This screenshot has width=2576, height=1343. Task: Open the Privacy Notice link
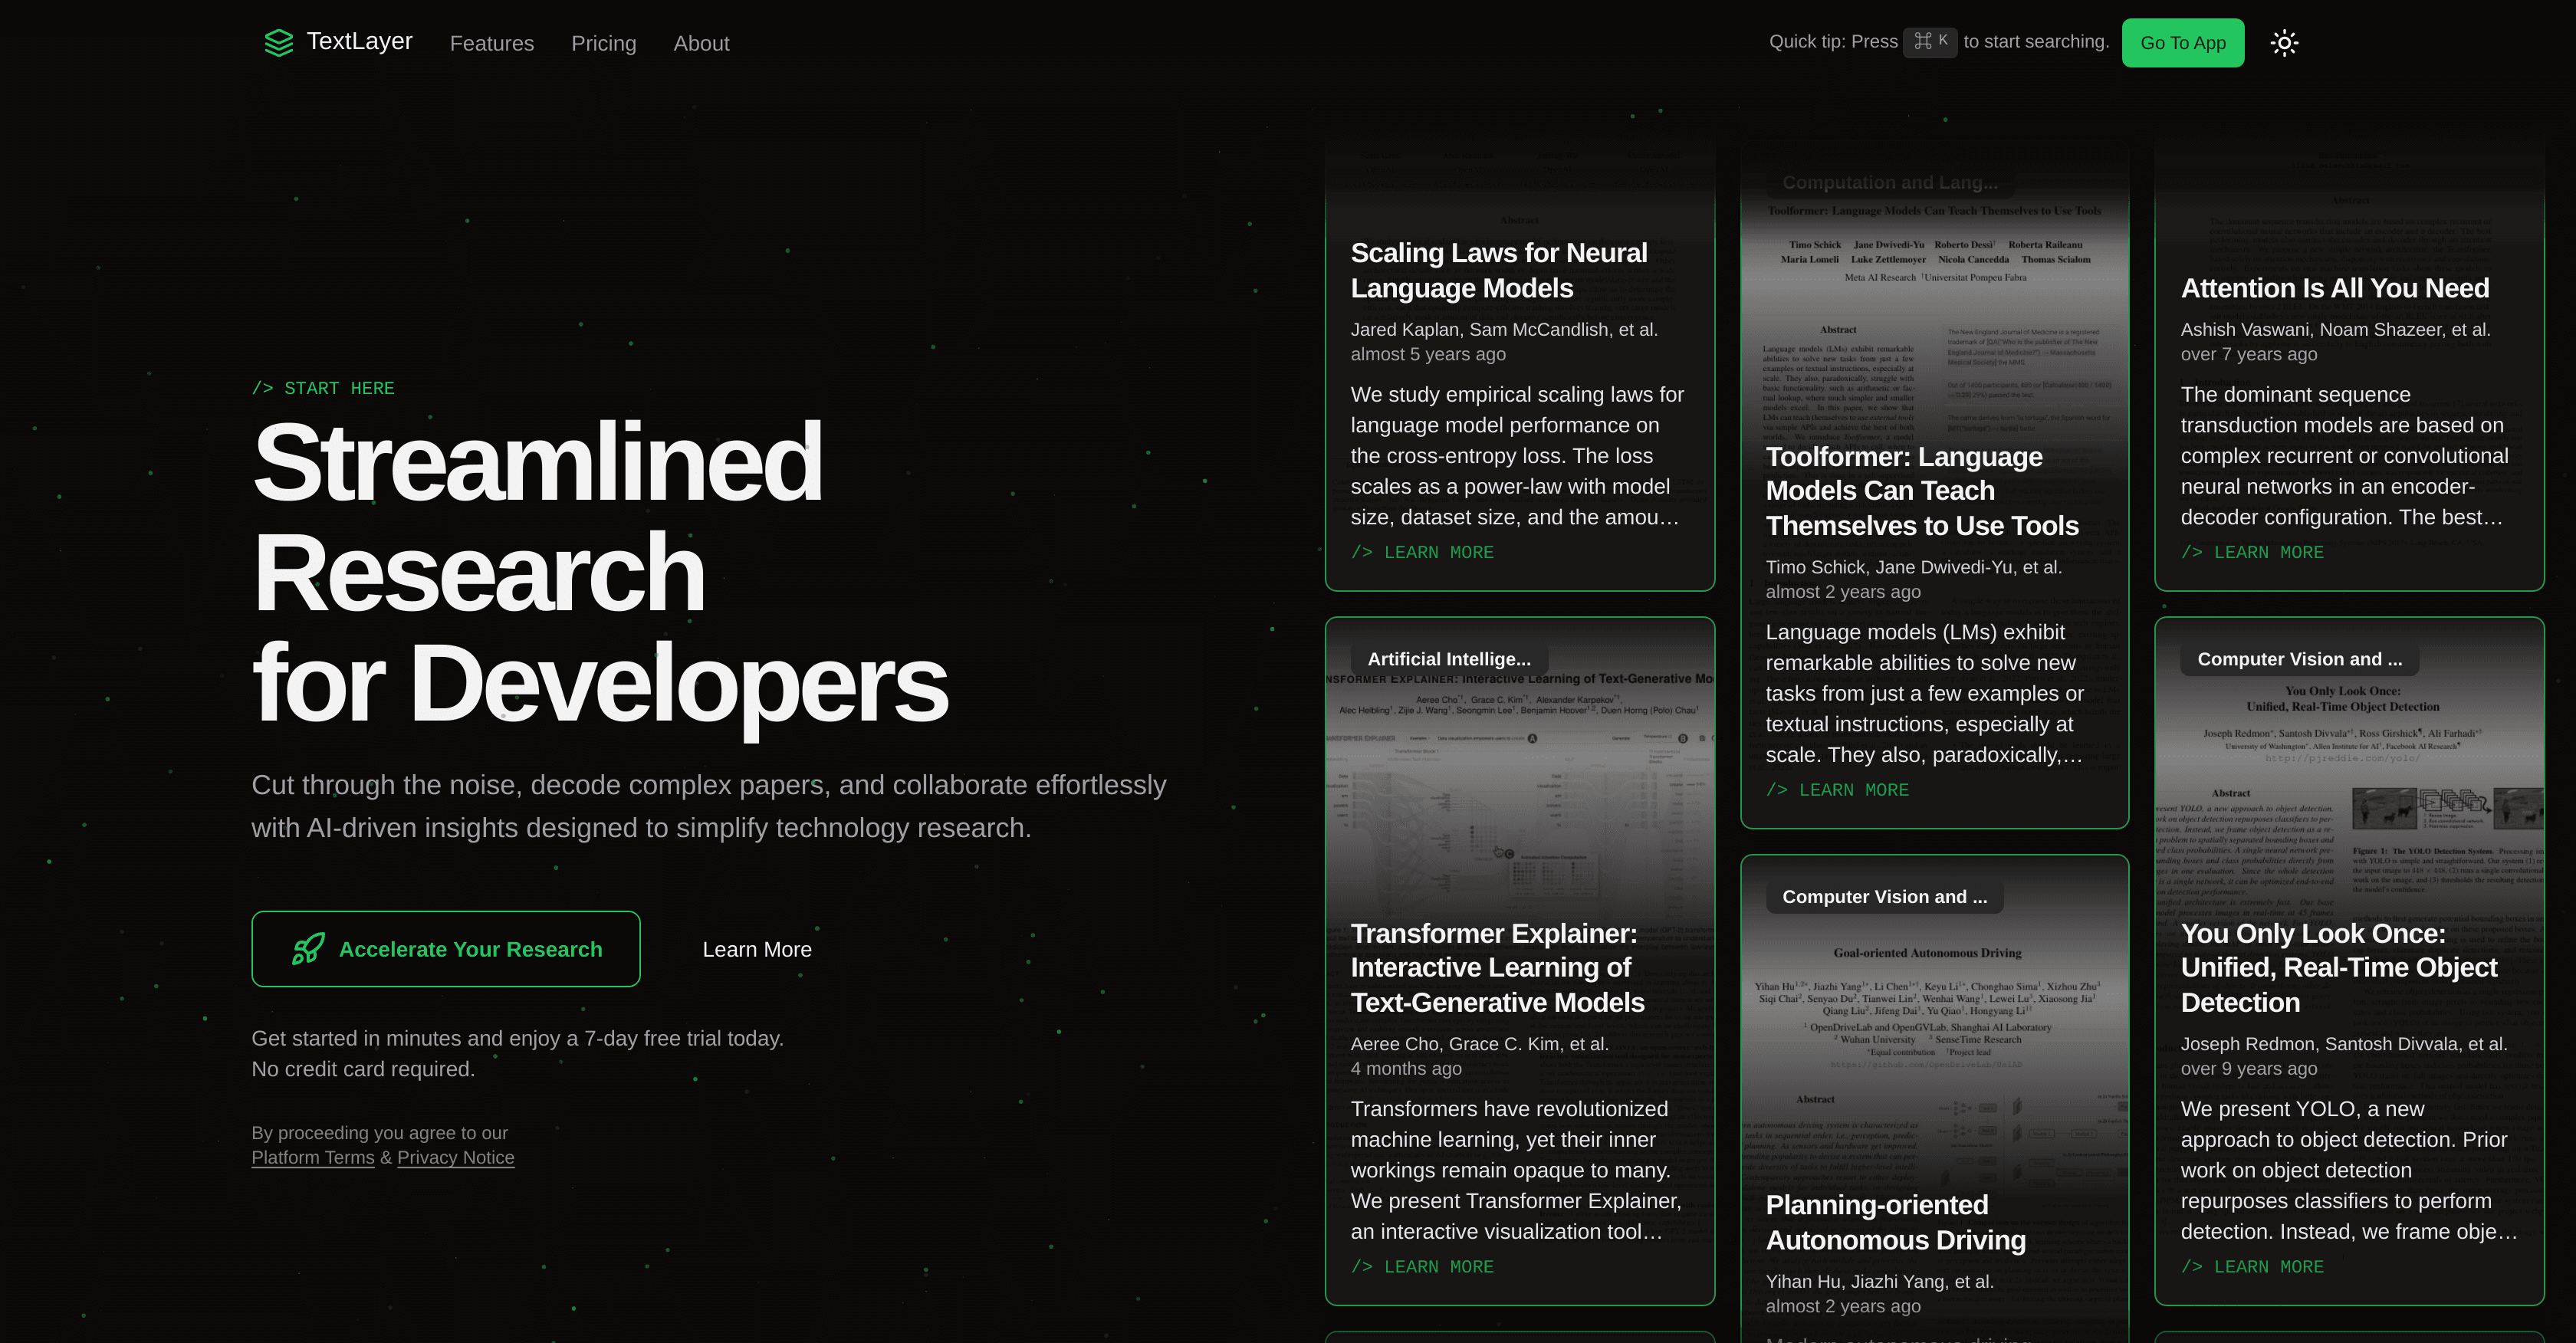tap(455, 1157)
